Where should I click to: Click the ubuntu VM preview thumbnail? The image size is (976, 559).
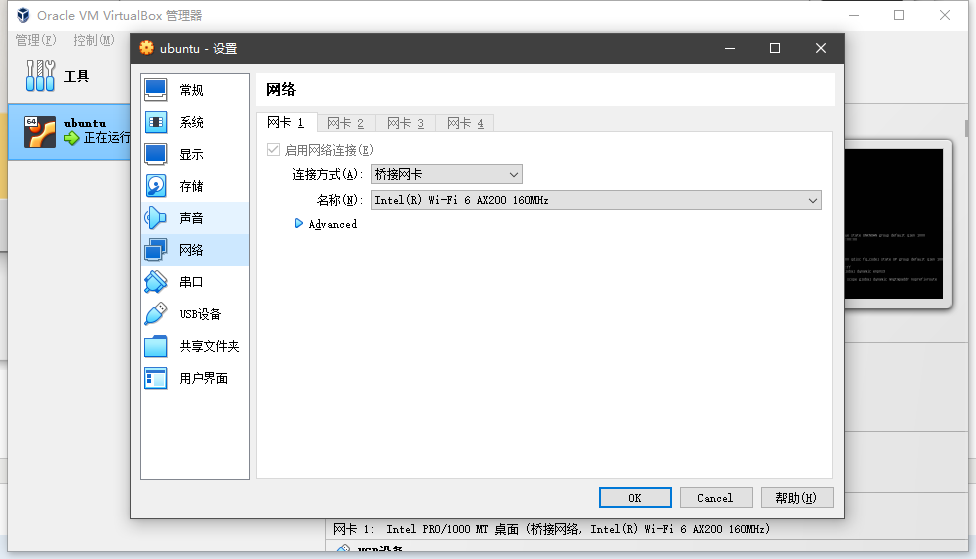pyautogui.click(x=894, y=223)
